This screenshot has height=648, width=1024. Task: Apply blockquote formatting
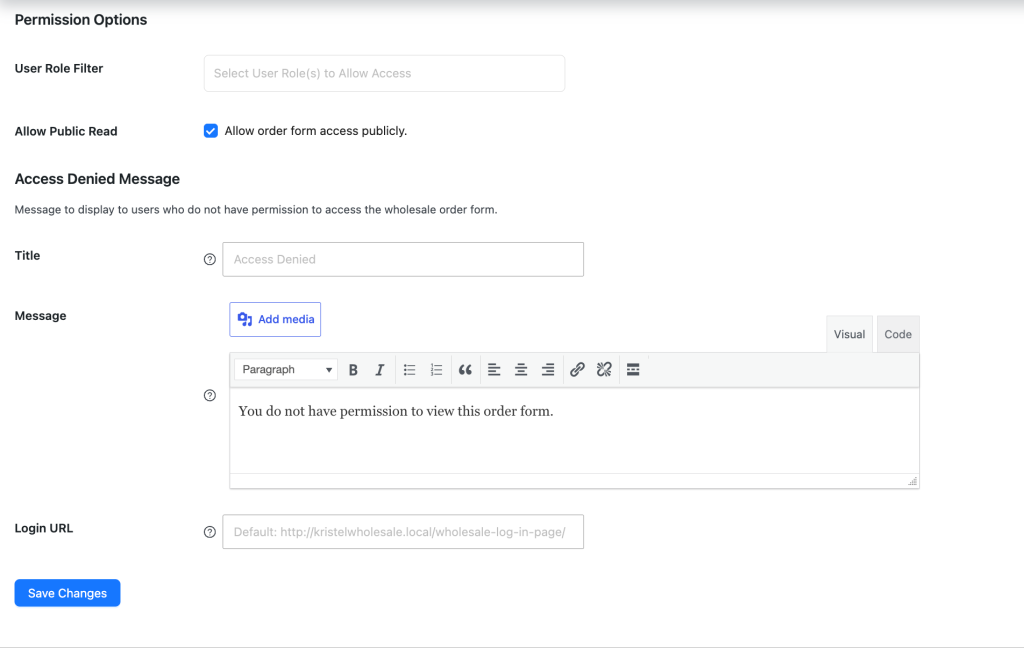click(465, 370)
